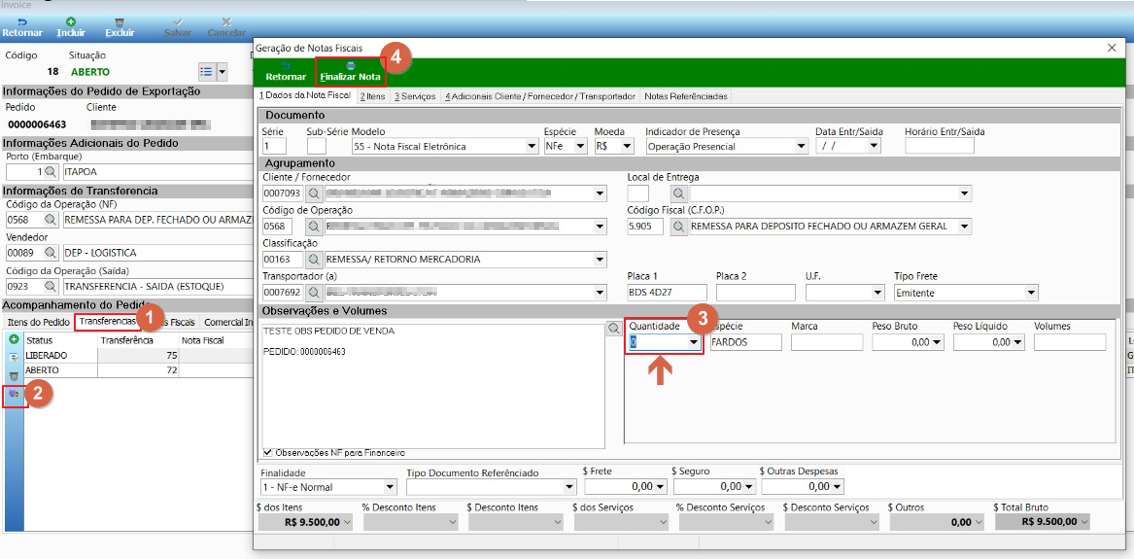This screenshot has height=559, width=1134.
Task: Click the Porto (Embarque) search magnifier
Action: click(49, 172)
